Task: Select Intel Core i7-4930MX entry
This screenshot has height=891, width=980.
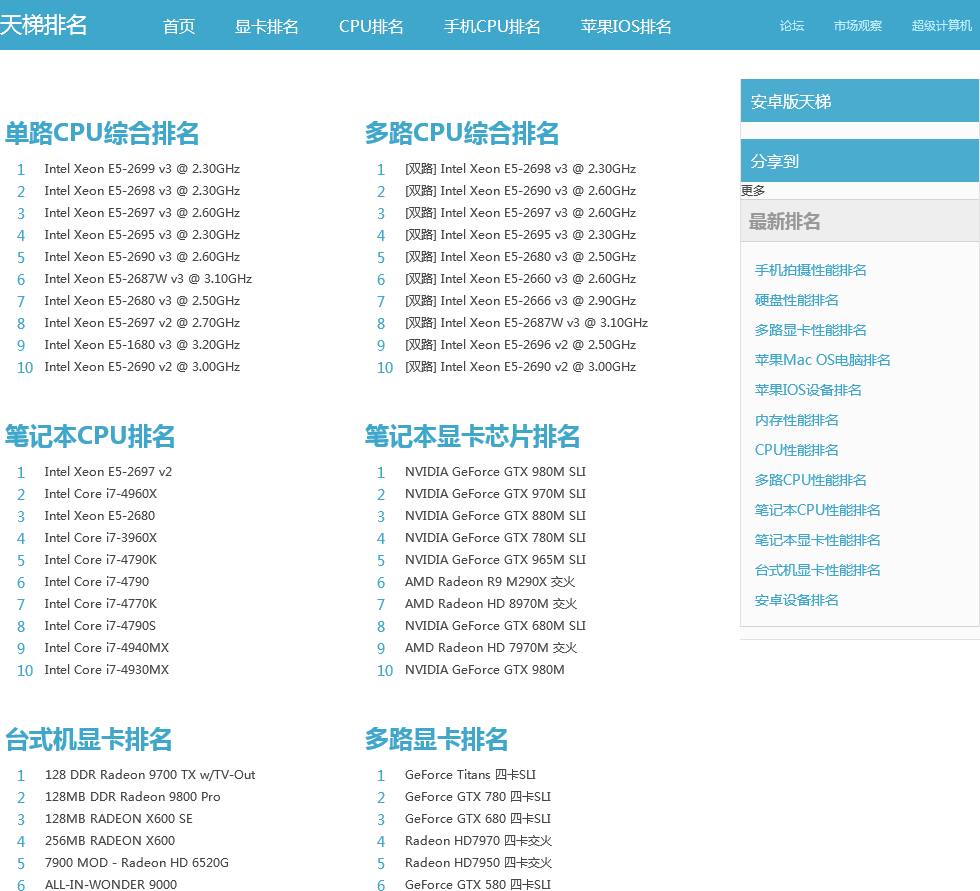Action: (x=107, y=670)
